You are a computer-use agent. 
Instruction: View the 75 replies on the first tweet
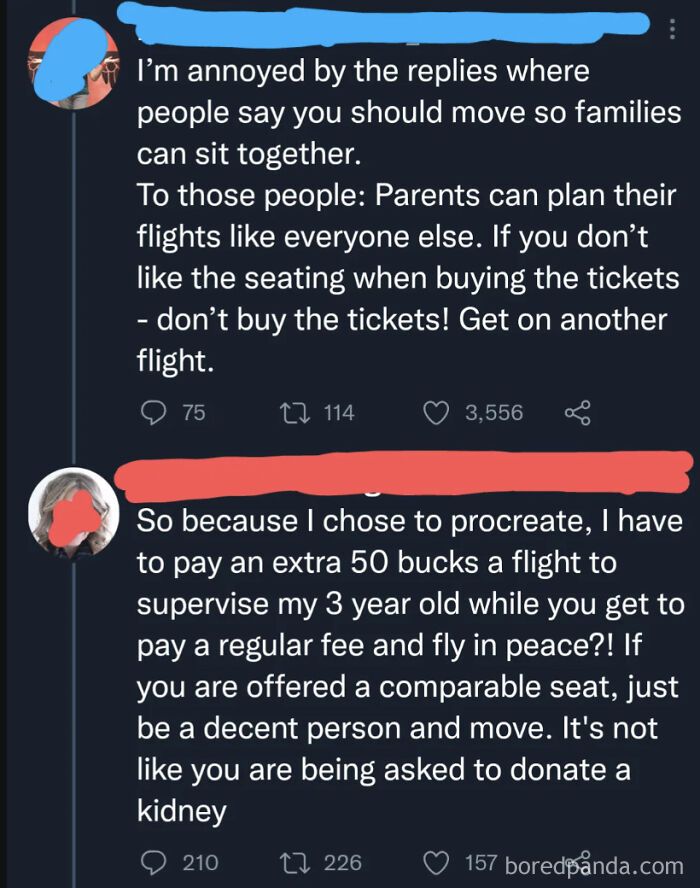coord(178,412)
